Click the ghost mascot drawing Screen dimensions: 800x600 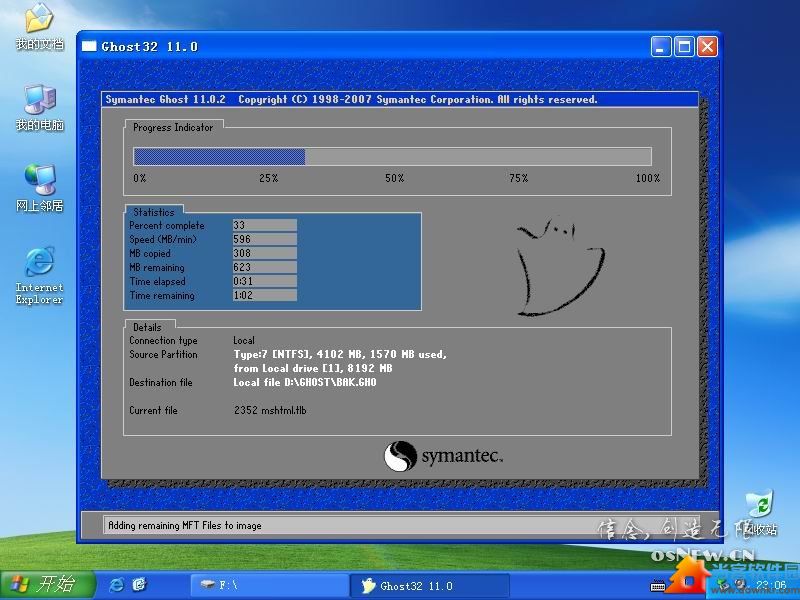coord(560,266)
